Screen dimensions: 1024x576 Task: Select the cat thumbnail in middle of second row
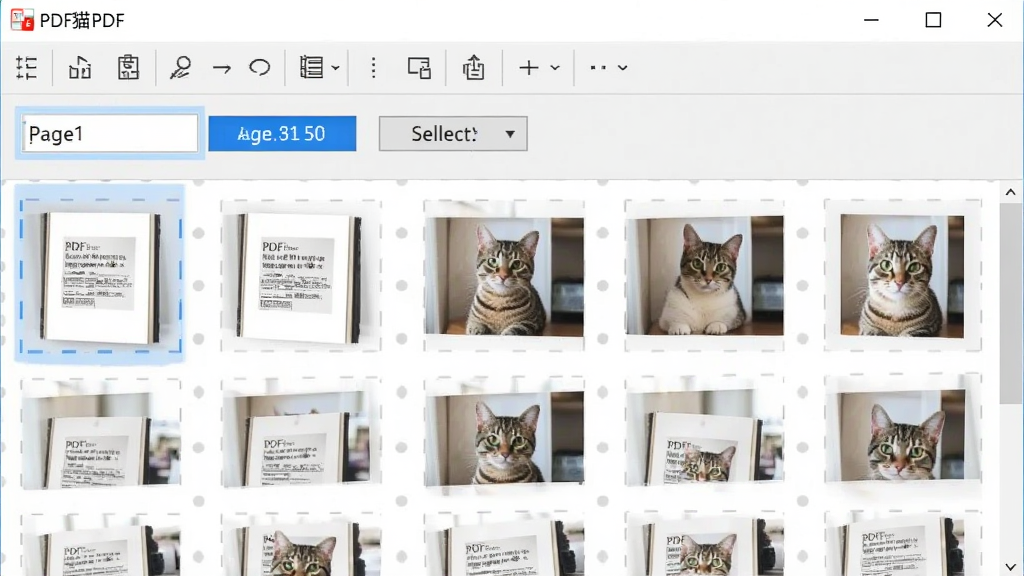[x=504, y=433]
